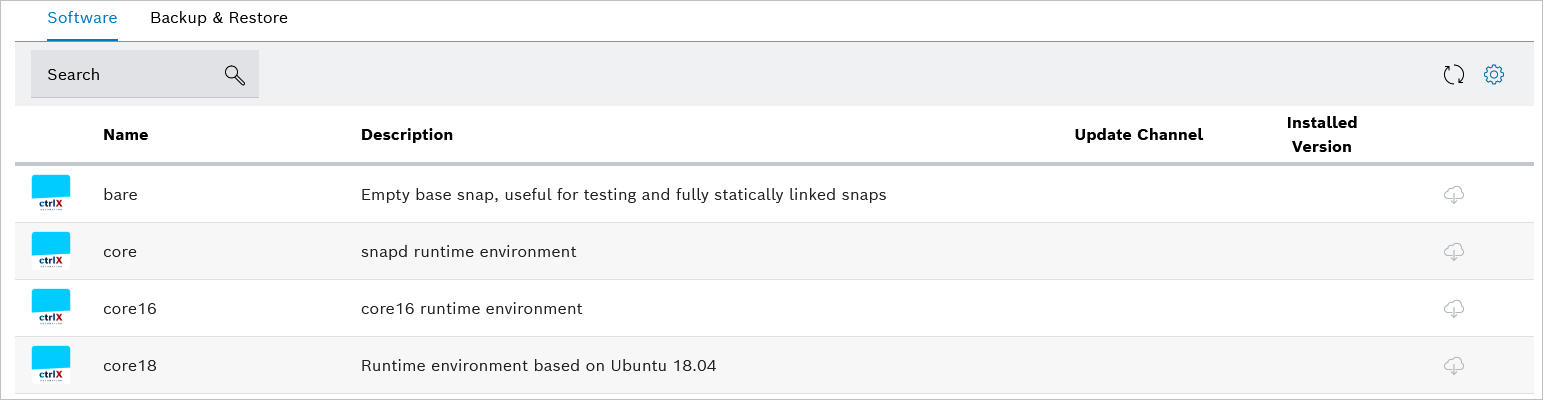
Task: Click the ctrlX icon for core16 snap
Action: point(51,308)
